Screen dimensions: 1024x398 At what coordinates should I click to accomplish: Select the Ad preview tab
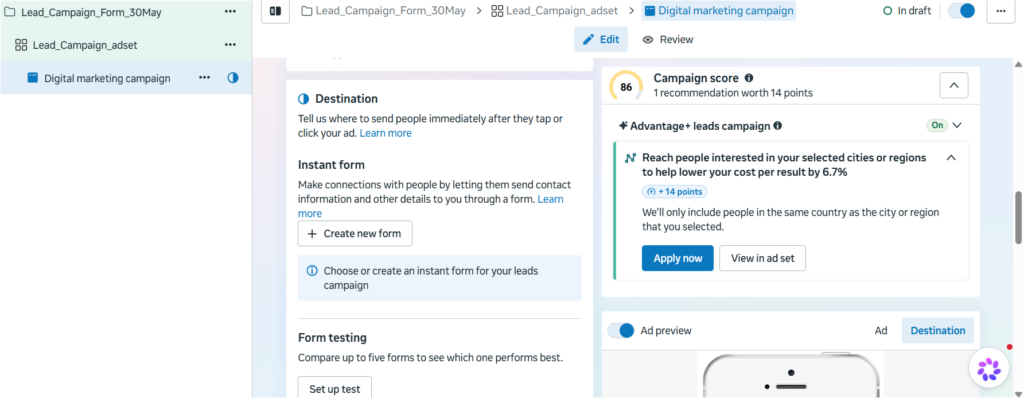tap(881, 330)
